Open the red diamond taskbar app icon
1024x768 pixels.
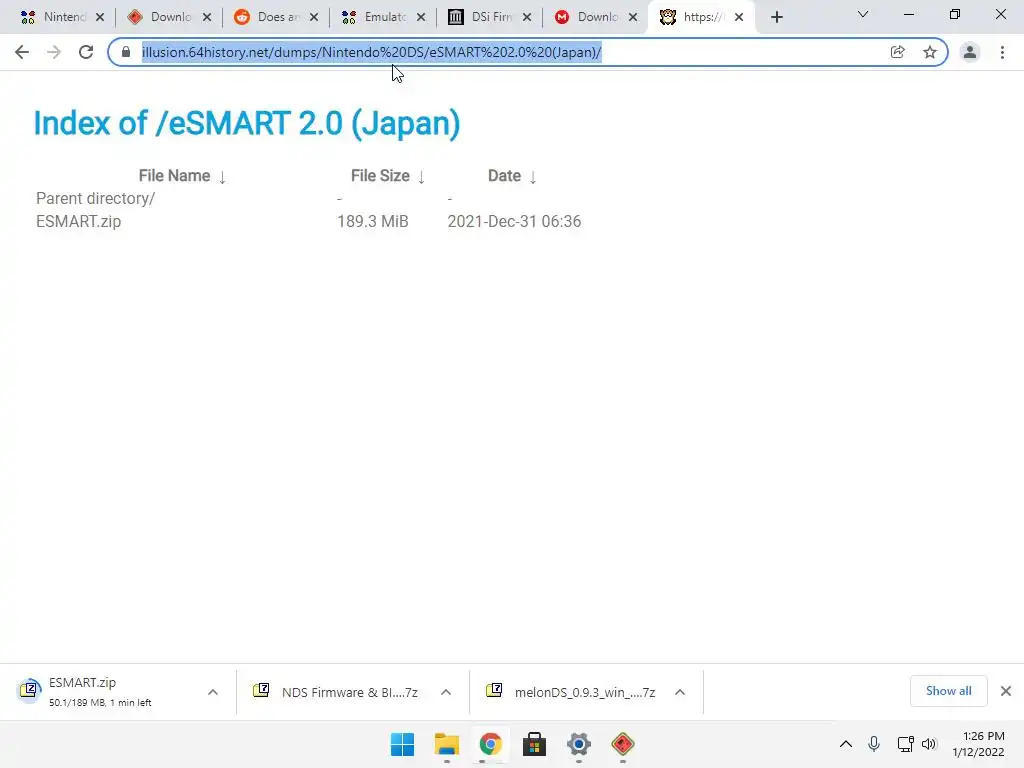point(623,744)
